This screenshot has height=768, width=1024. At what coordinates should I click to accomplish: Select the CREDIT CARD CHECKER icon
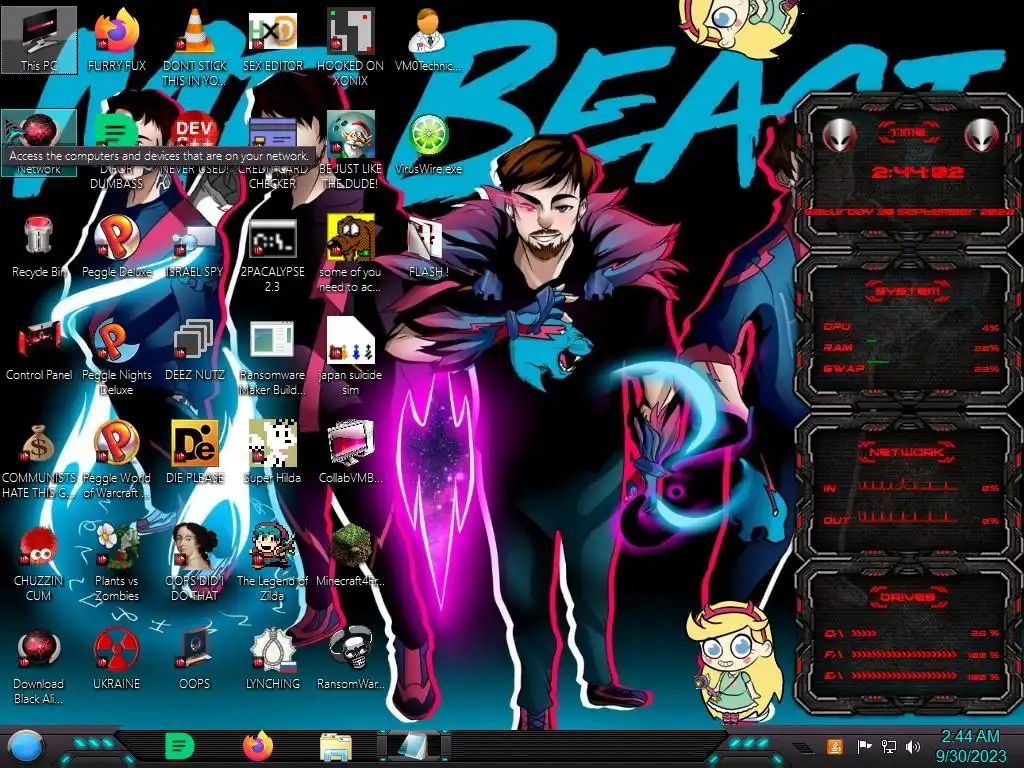[272, 150]
